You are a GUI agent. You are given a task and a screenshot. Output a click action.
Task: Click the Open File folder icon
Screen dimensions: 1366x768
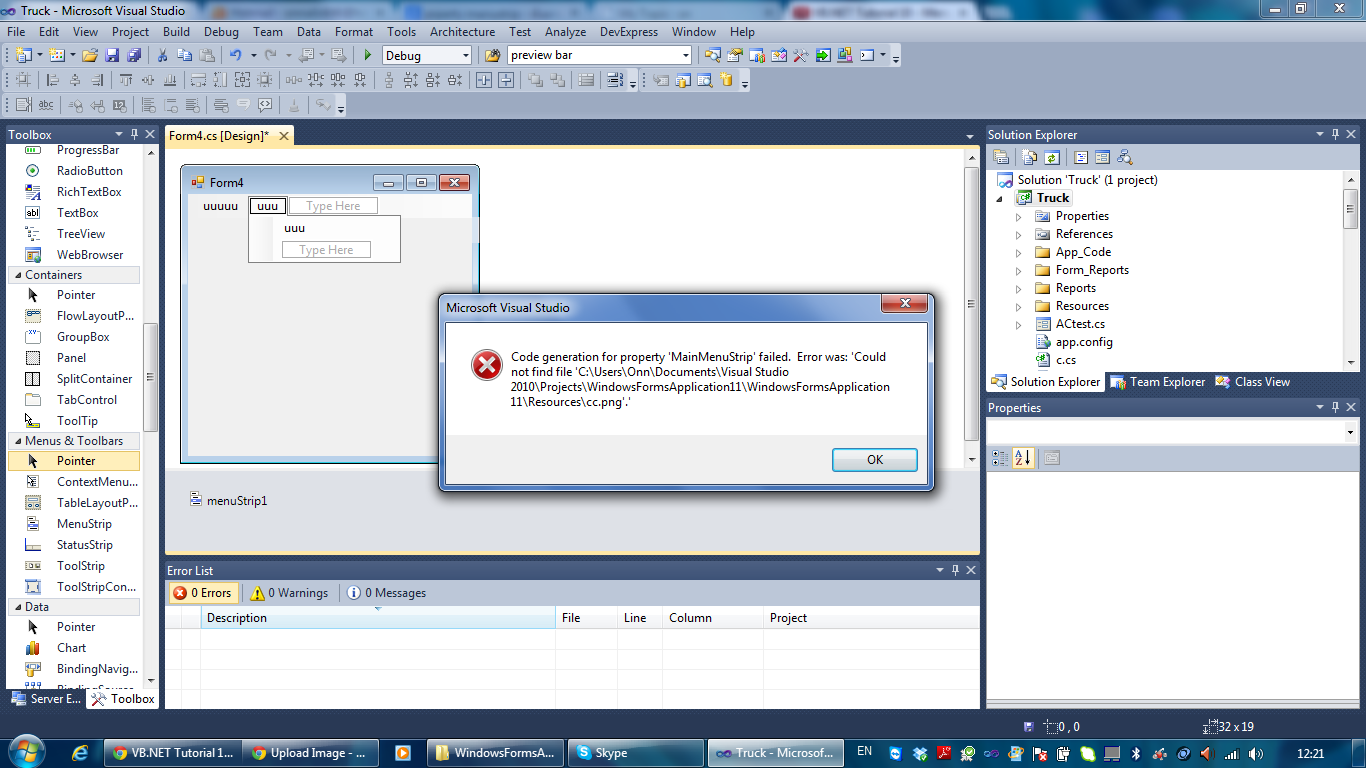coord(90,55)
